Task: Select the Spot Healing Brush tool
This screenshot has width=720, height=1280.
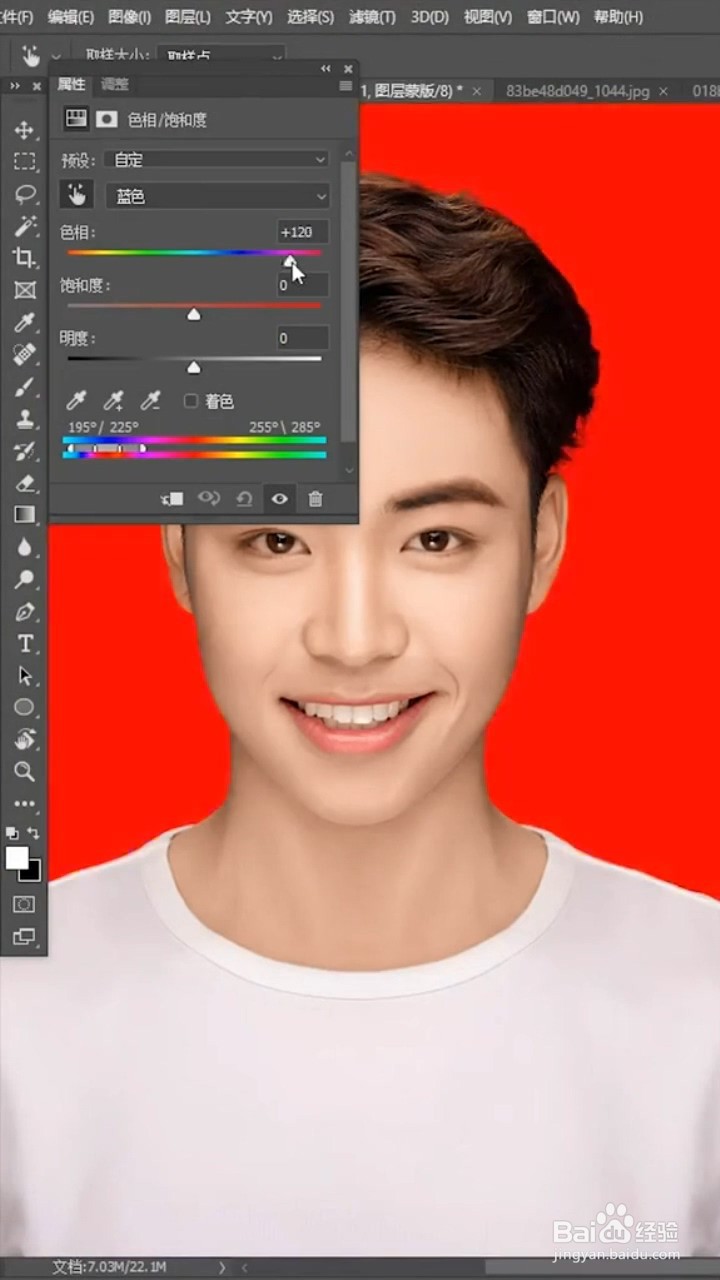Action: click(24, 354)
